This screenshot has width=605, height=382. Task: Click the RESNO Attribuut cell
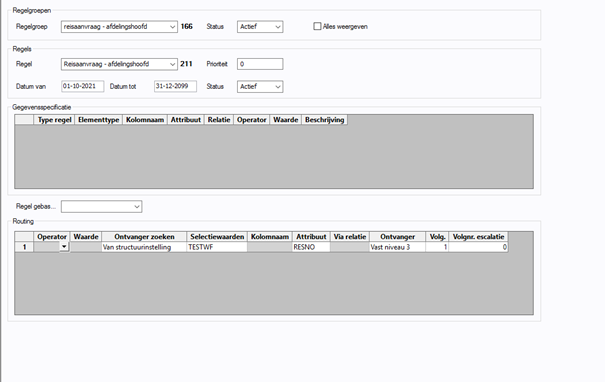coord(311,247)
